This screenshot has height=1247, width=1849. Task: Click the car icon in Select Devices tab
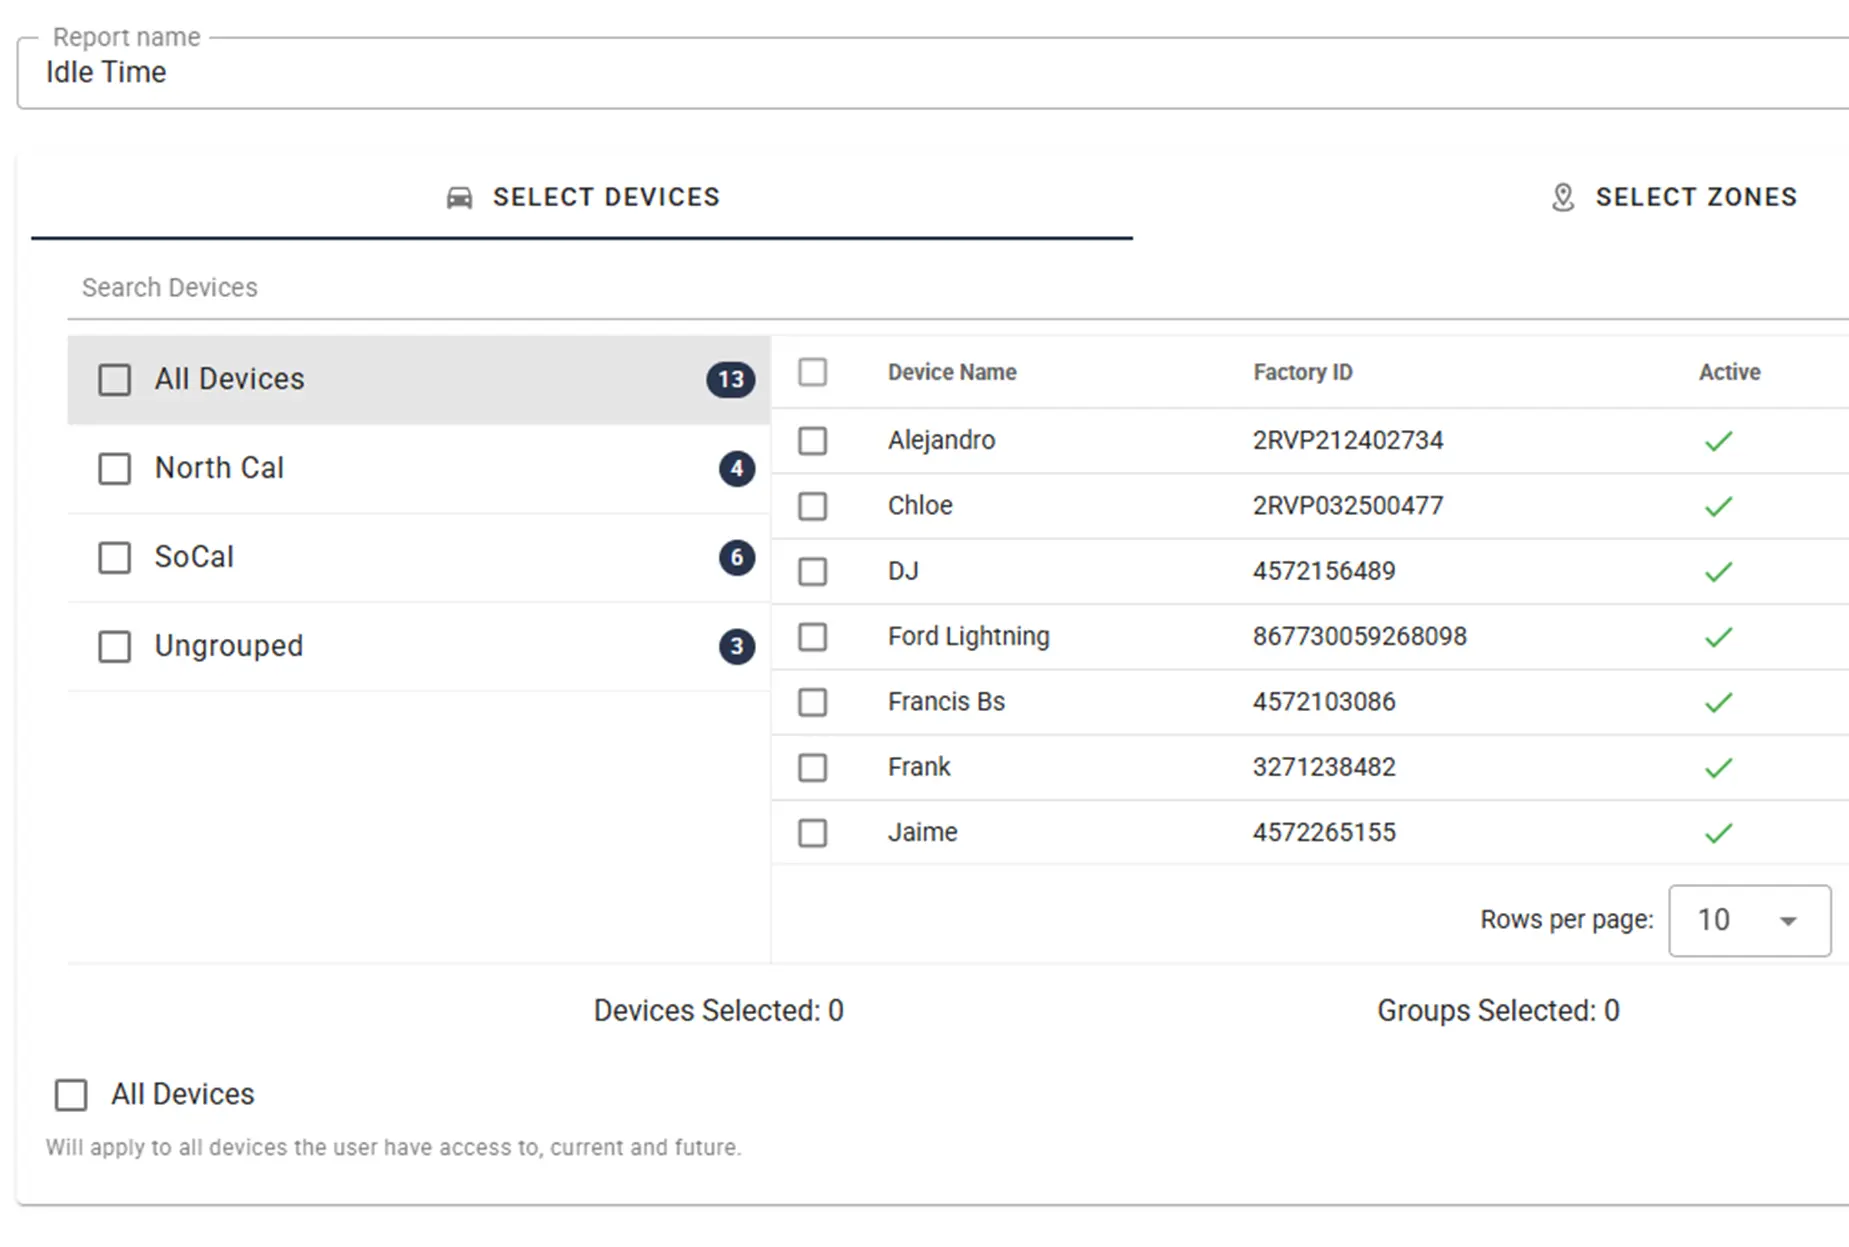pyautogui.click(x=459, y=198)
